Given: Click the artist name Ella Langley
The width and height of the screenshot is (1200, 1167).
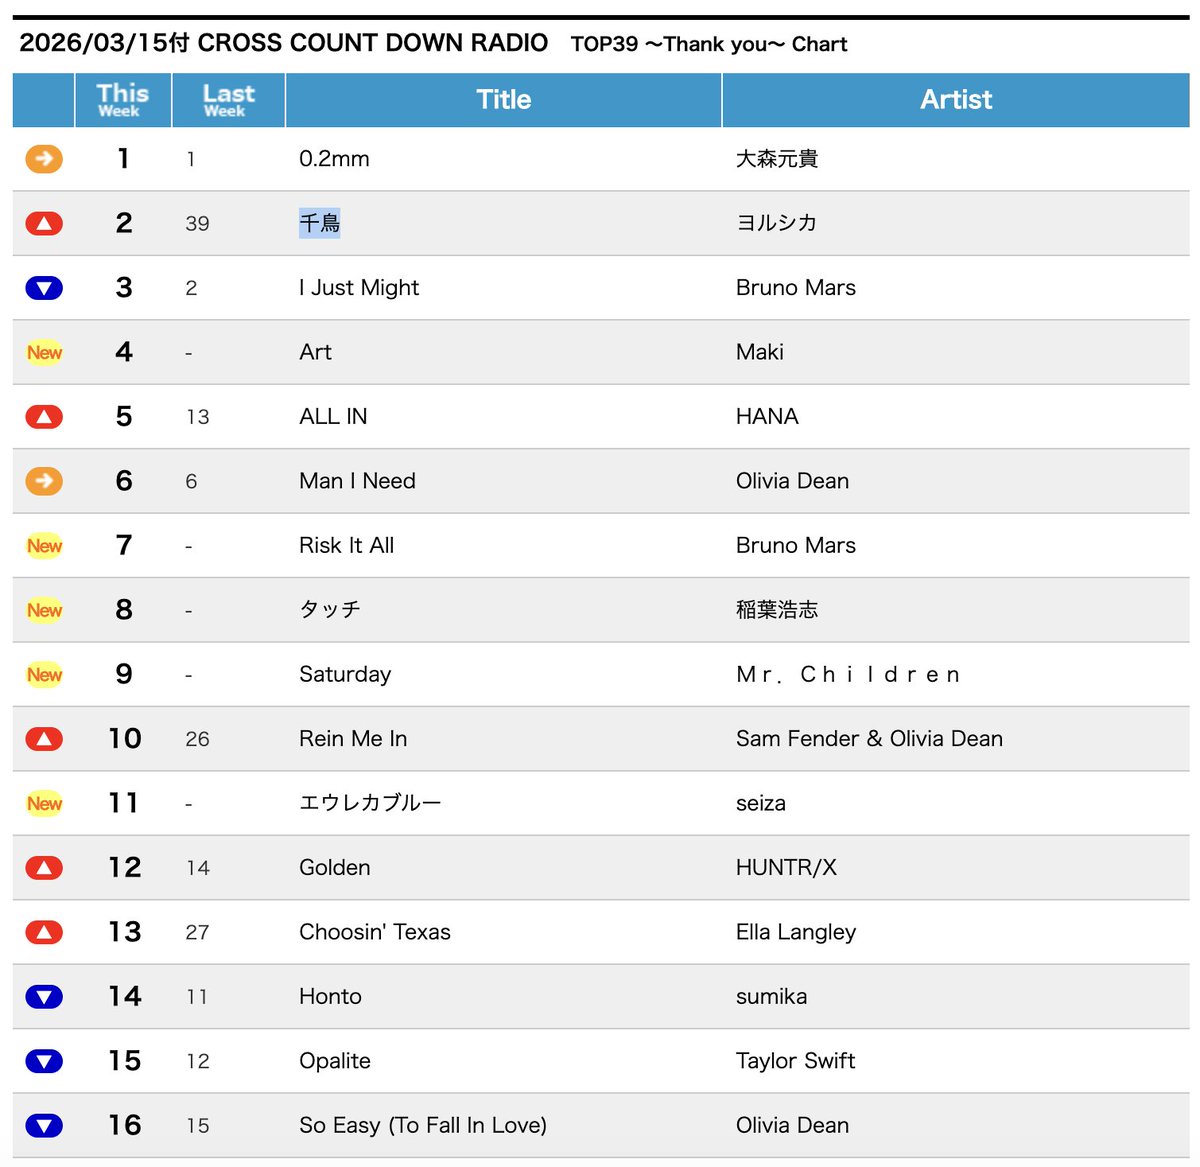Looking at the screenshot, I should pos(796,932).
